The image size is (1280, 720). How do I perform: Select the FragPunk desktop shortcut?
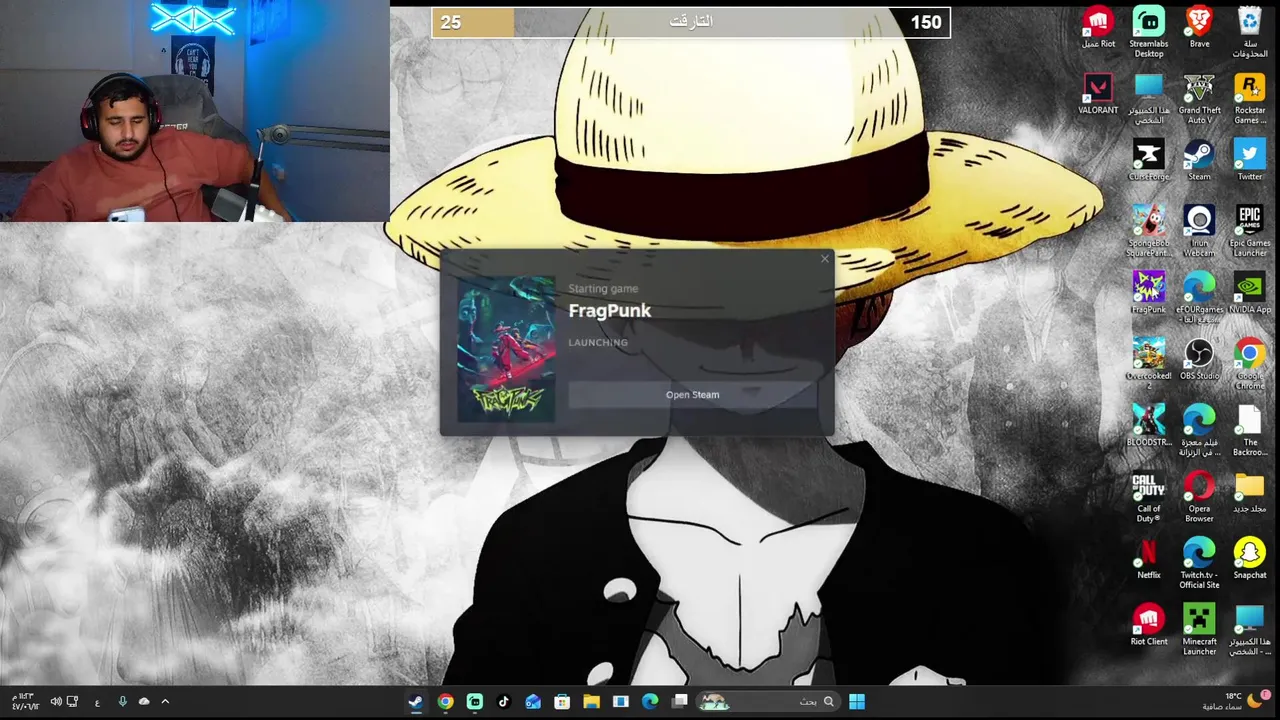coord(1148,293)
